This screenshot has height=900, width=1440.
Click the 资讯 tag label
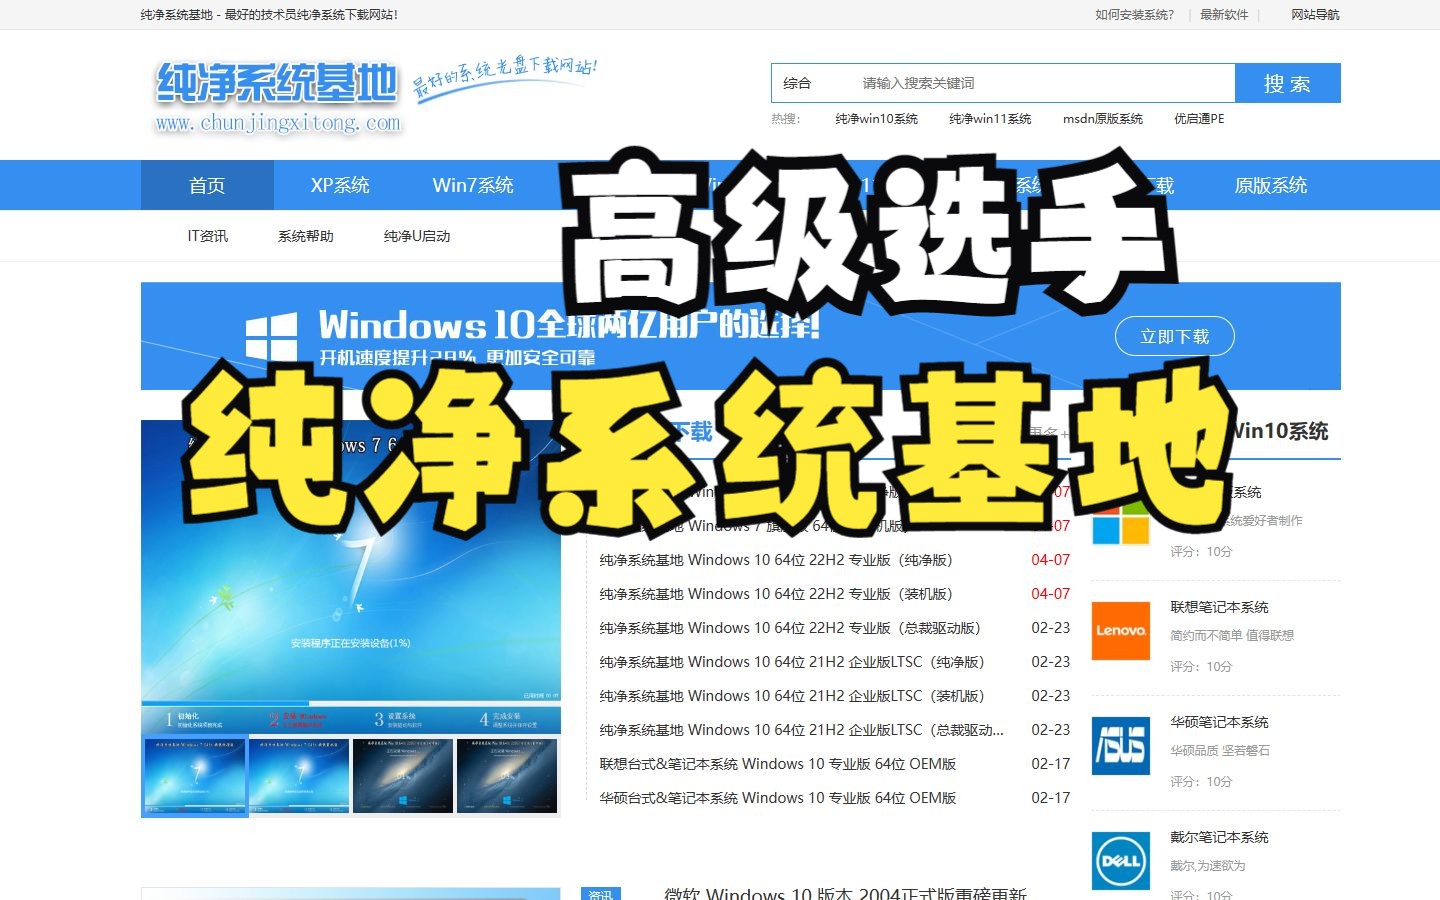[x=601, y=894]
